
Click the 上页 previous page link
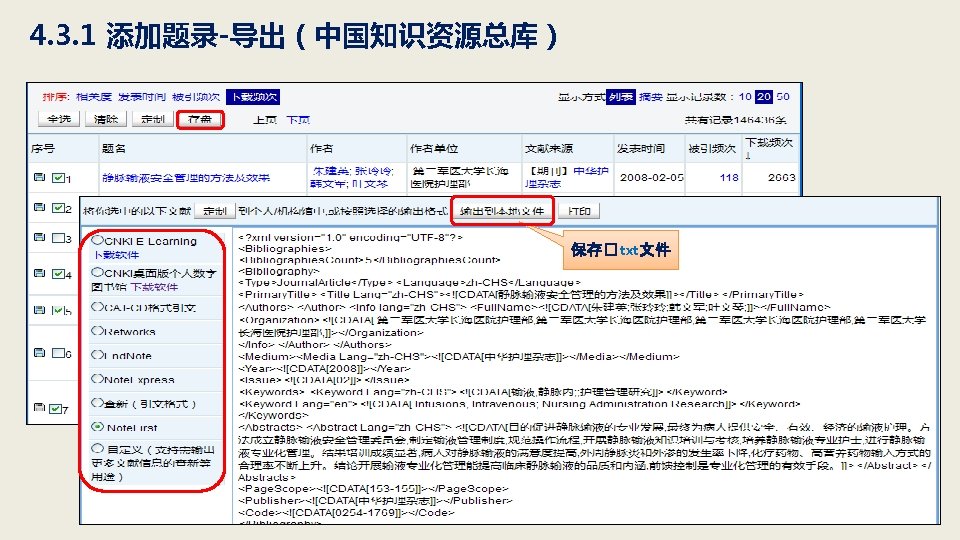265,120
